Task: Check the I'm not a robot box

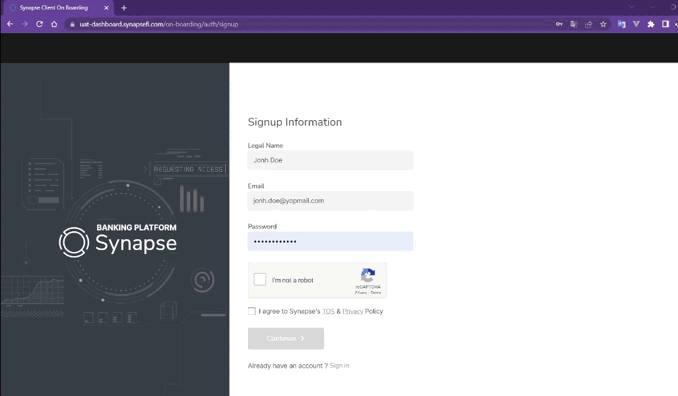Action: click(260, 279)
